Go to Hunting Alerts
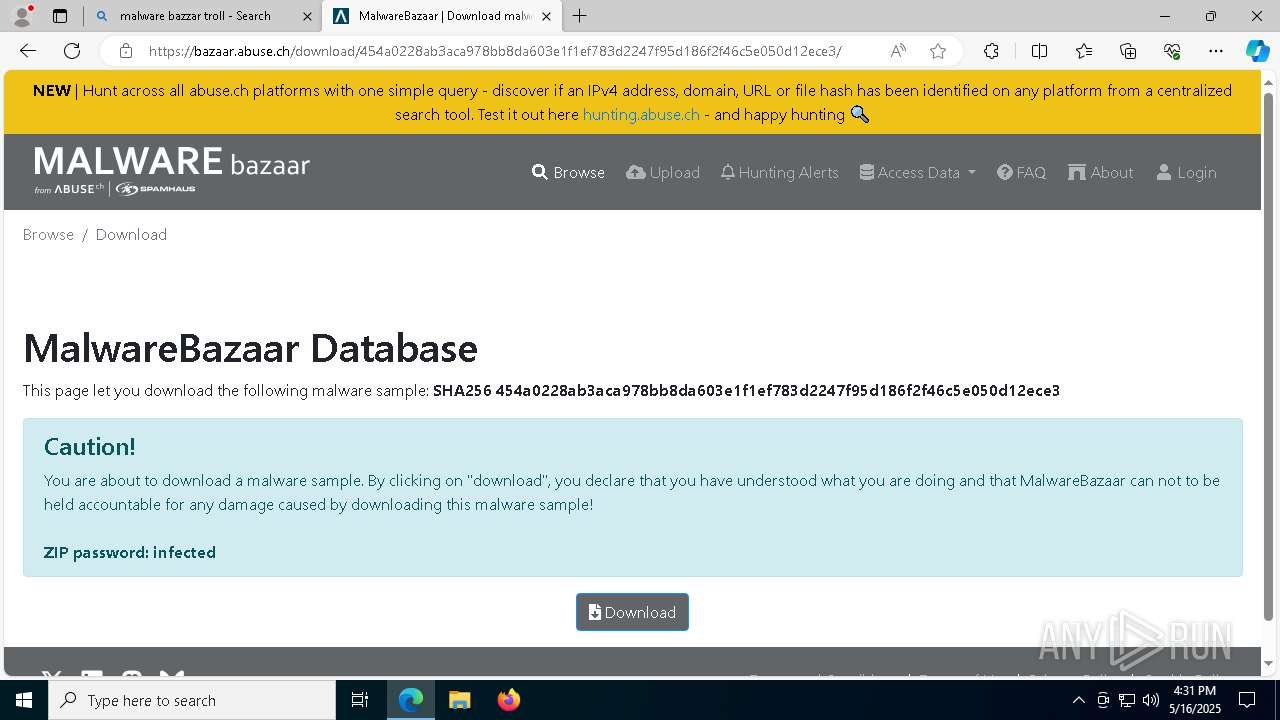Screen dimensions: 1280x720 pos(779,172)
